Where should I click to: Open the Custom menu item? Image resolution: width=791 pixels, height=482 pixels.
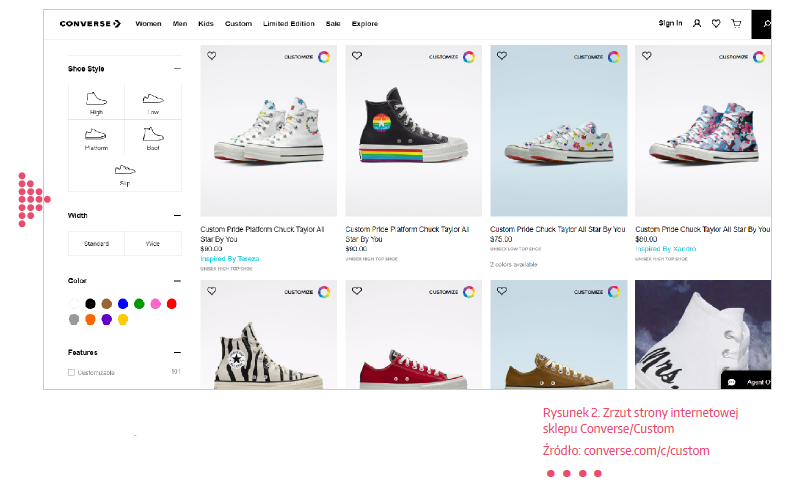point(238,24)
